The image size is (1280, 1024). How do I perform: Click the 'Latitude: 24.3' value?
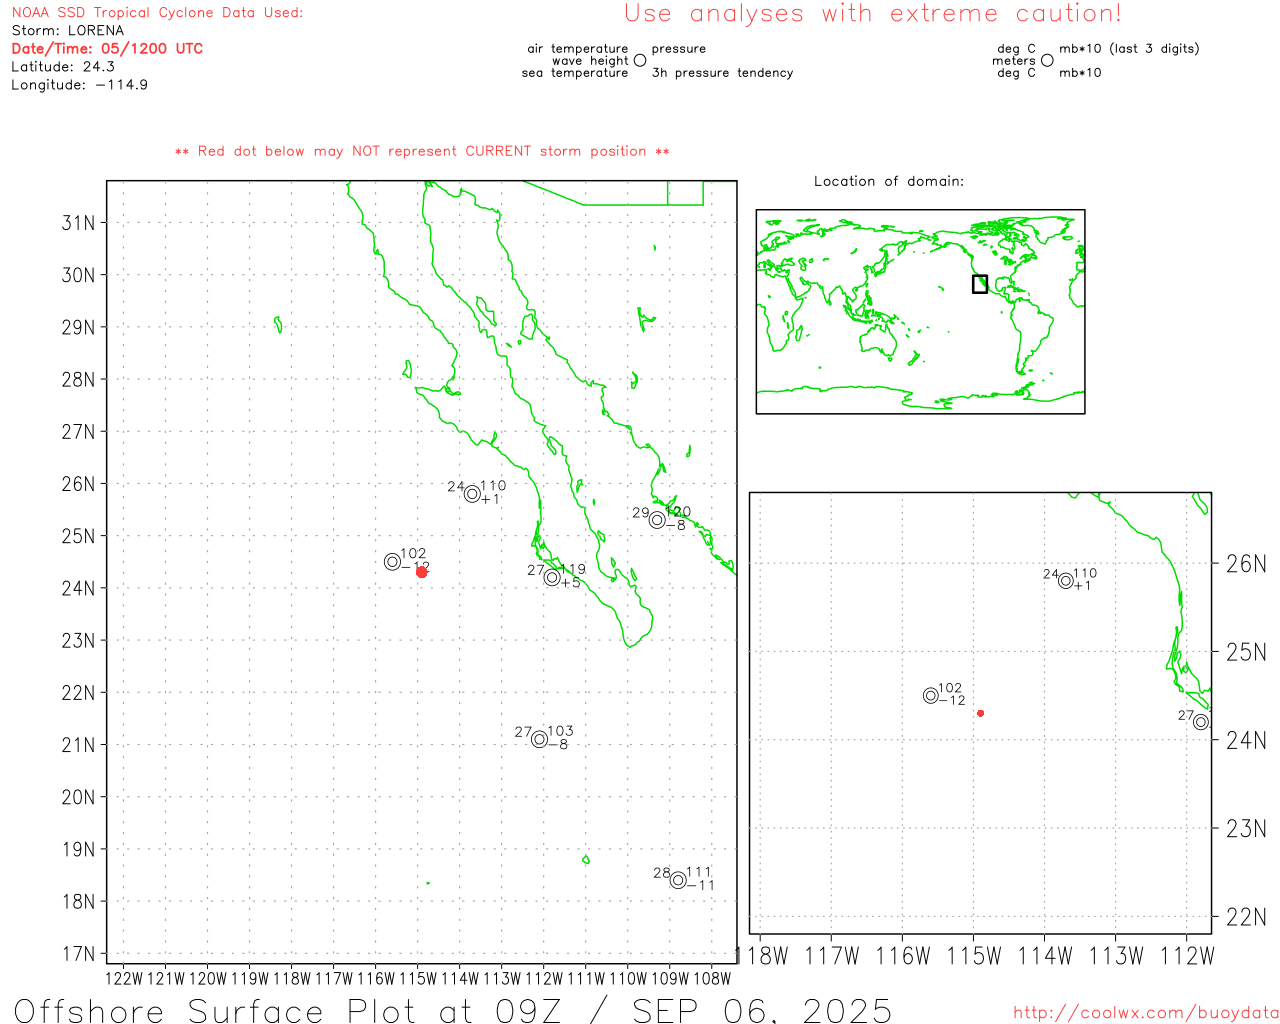pos(63,66)
